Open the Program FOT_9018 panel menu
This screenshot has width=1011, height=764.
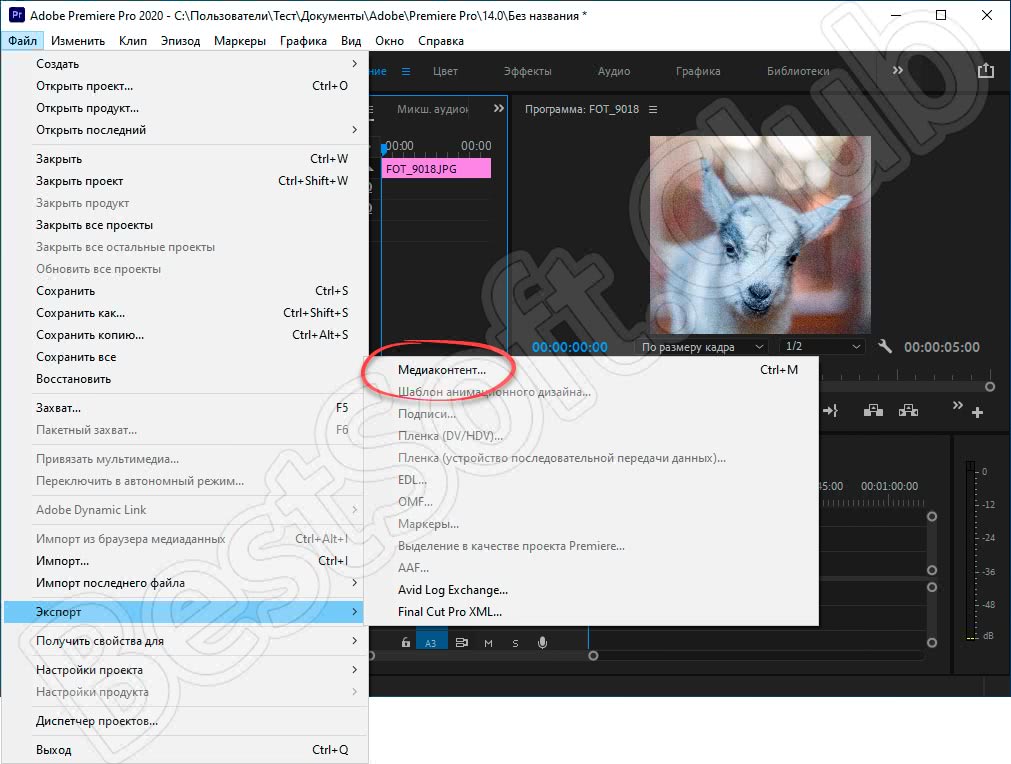[653, 109]
